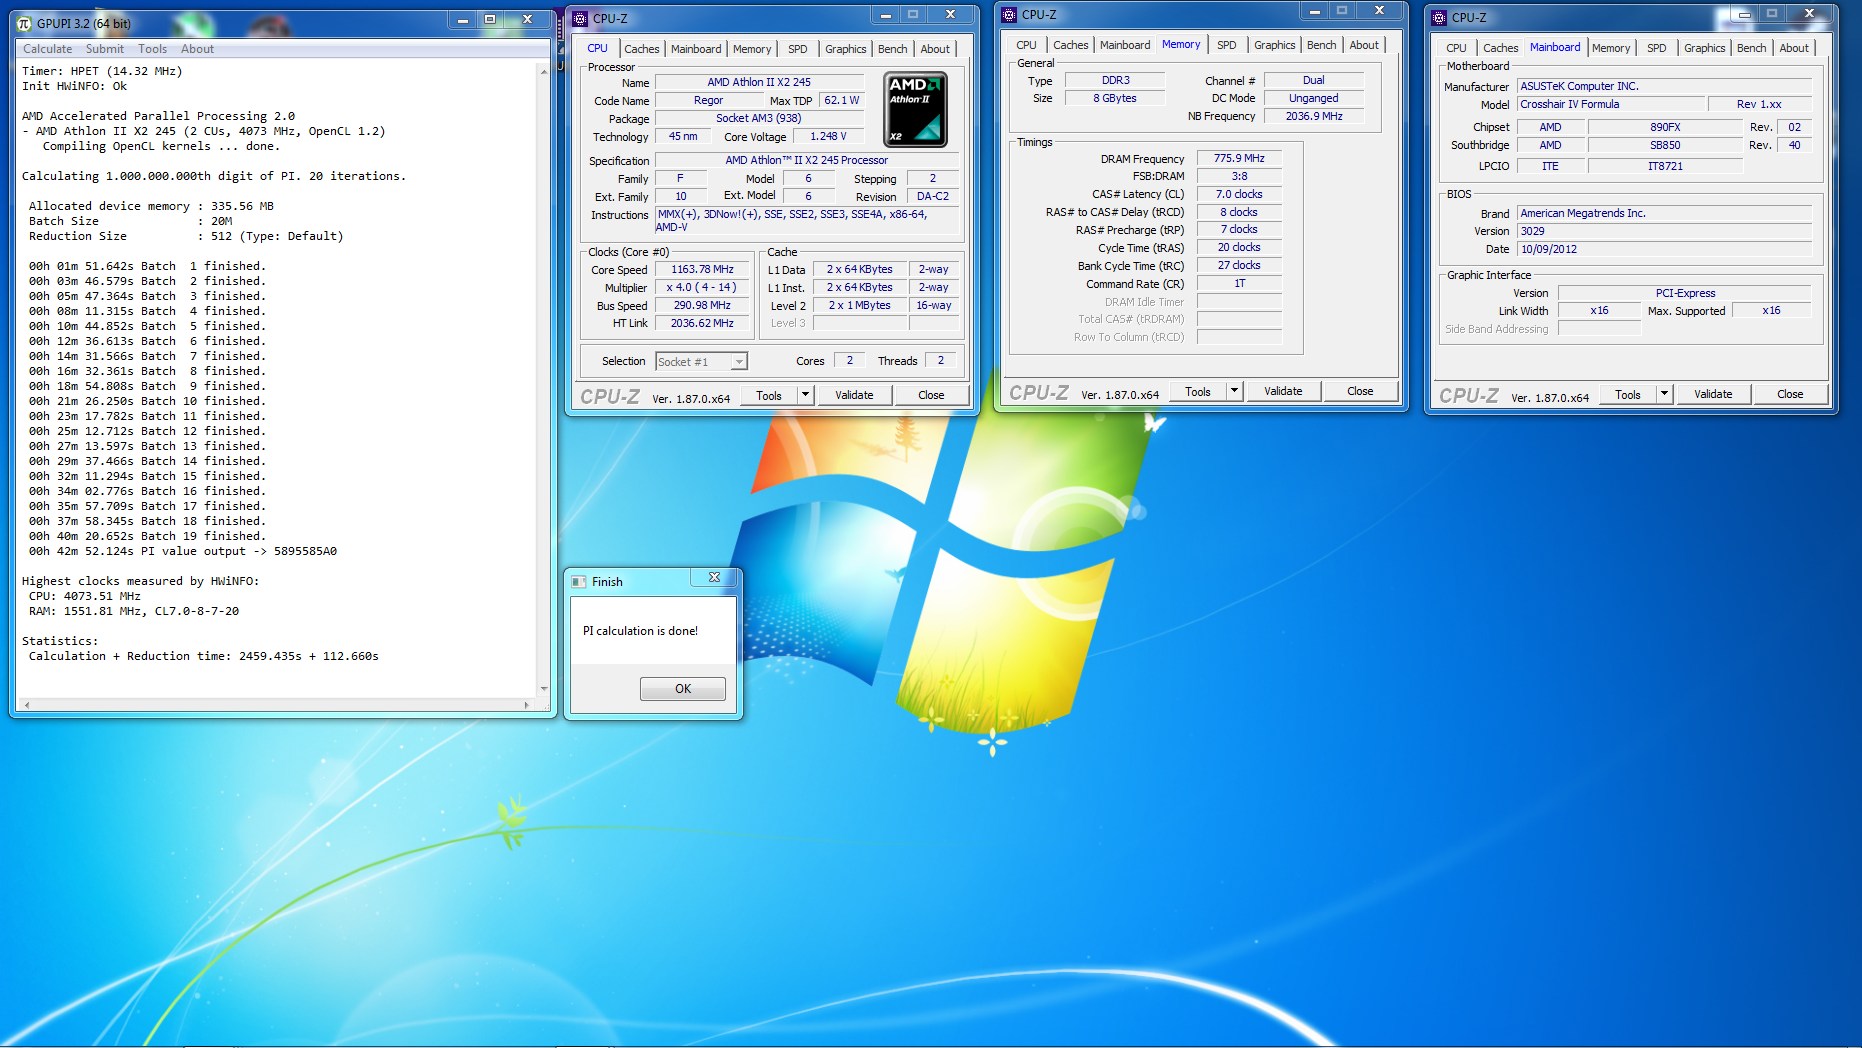Click the GPUPI pi icon in title bar
1862x1048 pixels.
click(x=24, y=23)
